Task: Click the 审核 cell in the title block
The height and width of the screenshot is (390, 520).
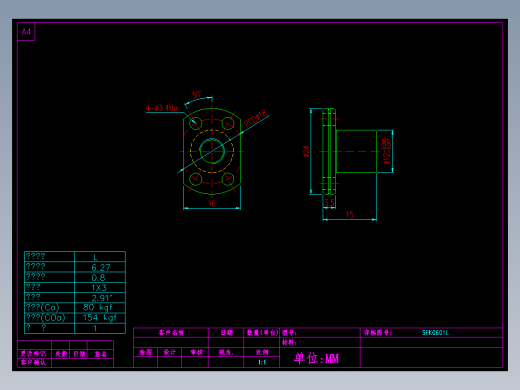Action: pos(196,352)
